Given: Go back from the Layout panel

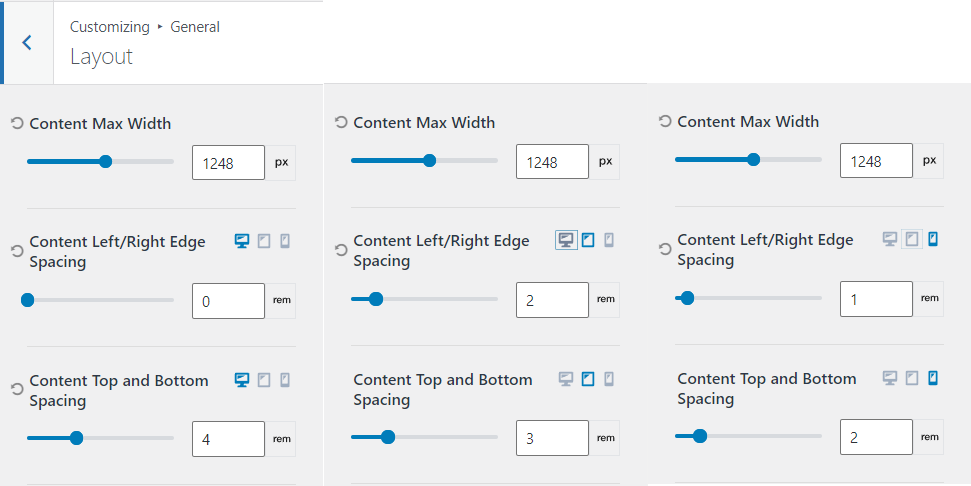Looking at the screenshot, I should click(x=27, y=42).
